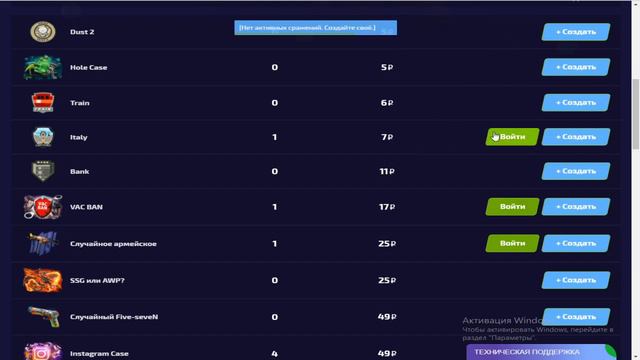This screenshot has width=640, height=360.
Task: Create a battle for Hole Case
Action: pos(576,67)
